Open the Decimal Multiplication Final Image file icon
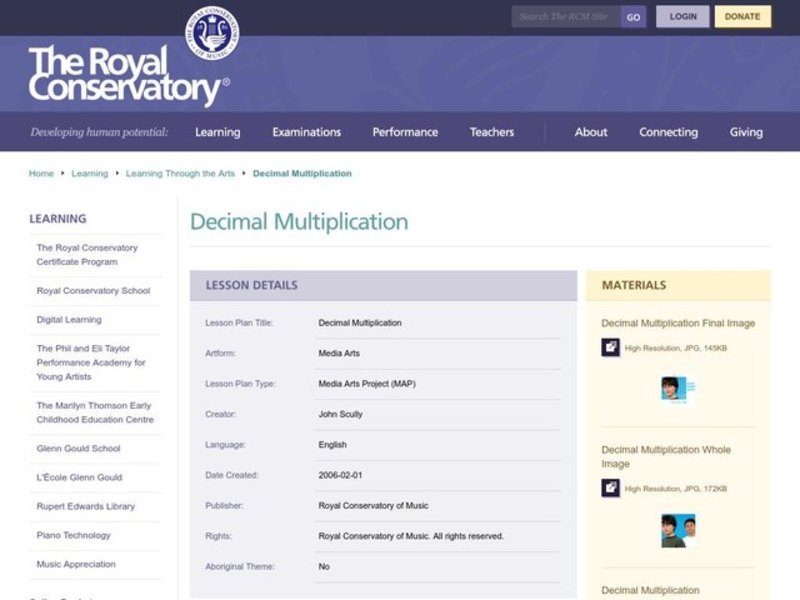This screenshot has width=800, height=600. pos(611,347)
